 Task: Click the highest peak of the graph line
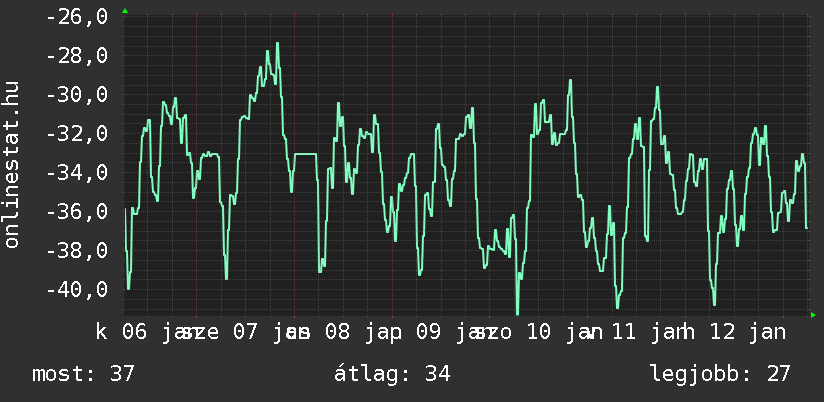(x=277, y=44)
